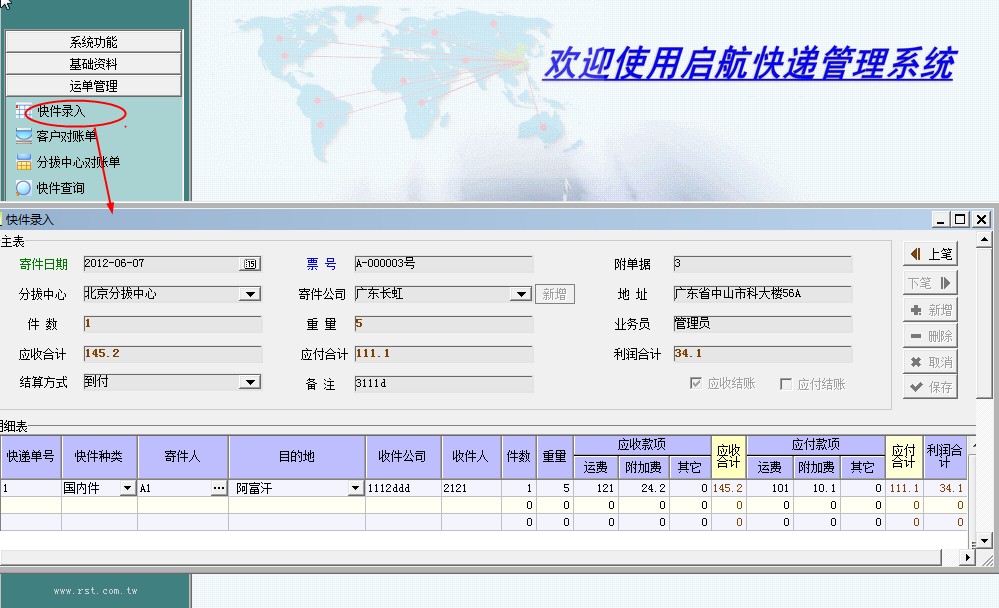
Task: Click the 新增 button with plus icon
Action: (x=930, y=310)
